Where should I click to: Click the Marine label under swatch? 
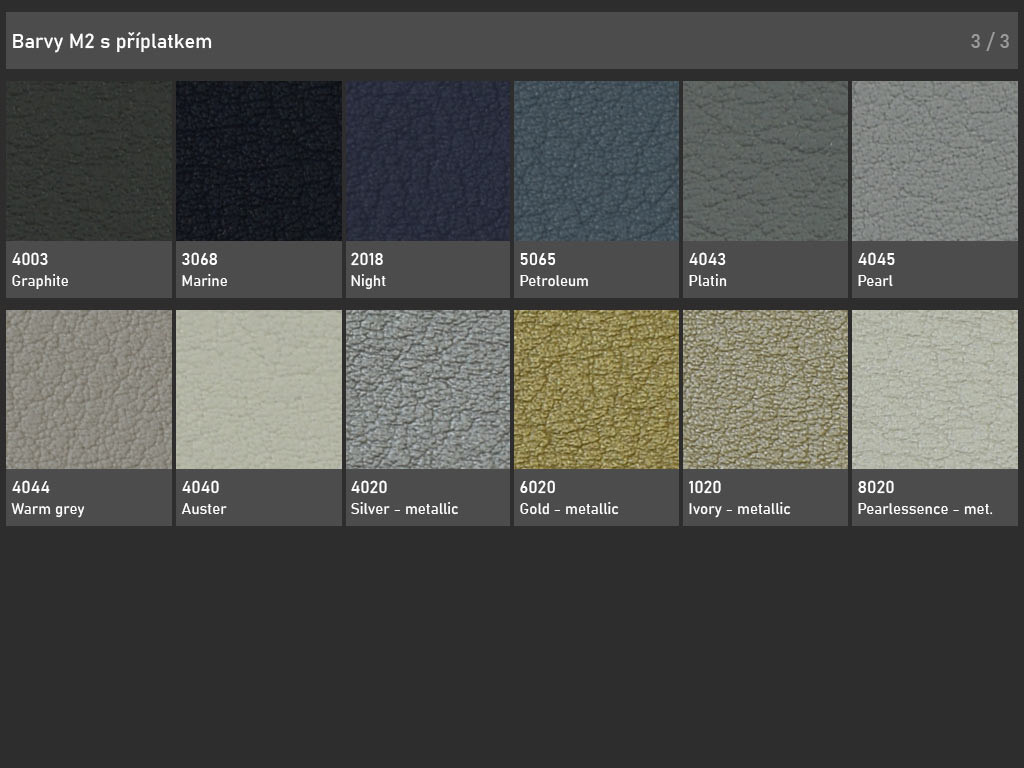[x=204, y=281]
